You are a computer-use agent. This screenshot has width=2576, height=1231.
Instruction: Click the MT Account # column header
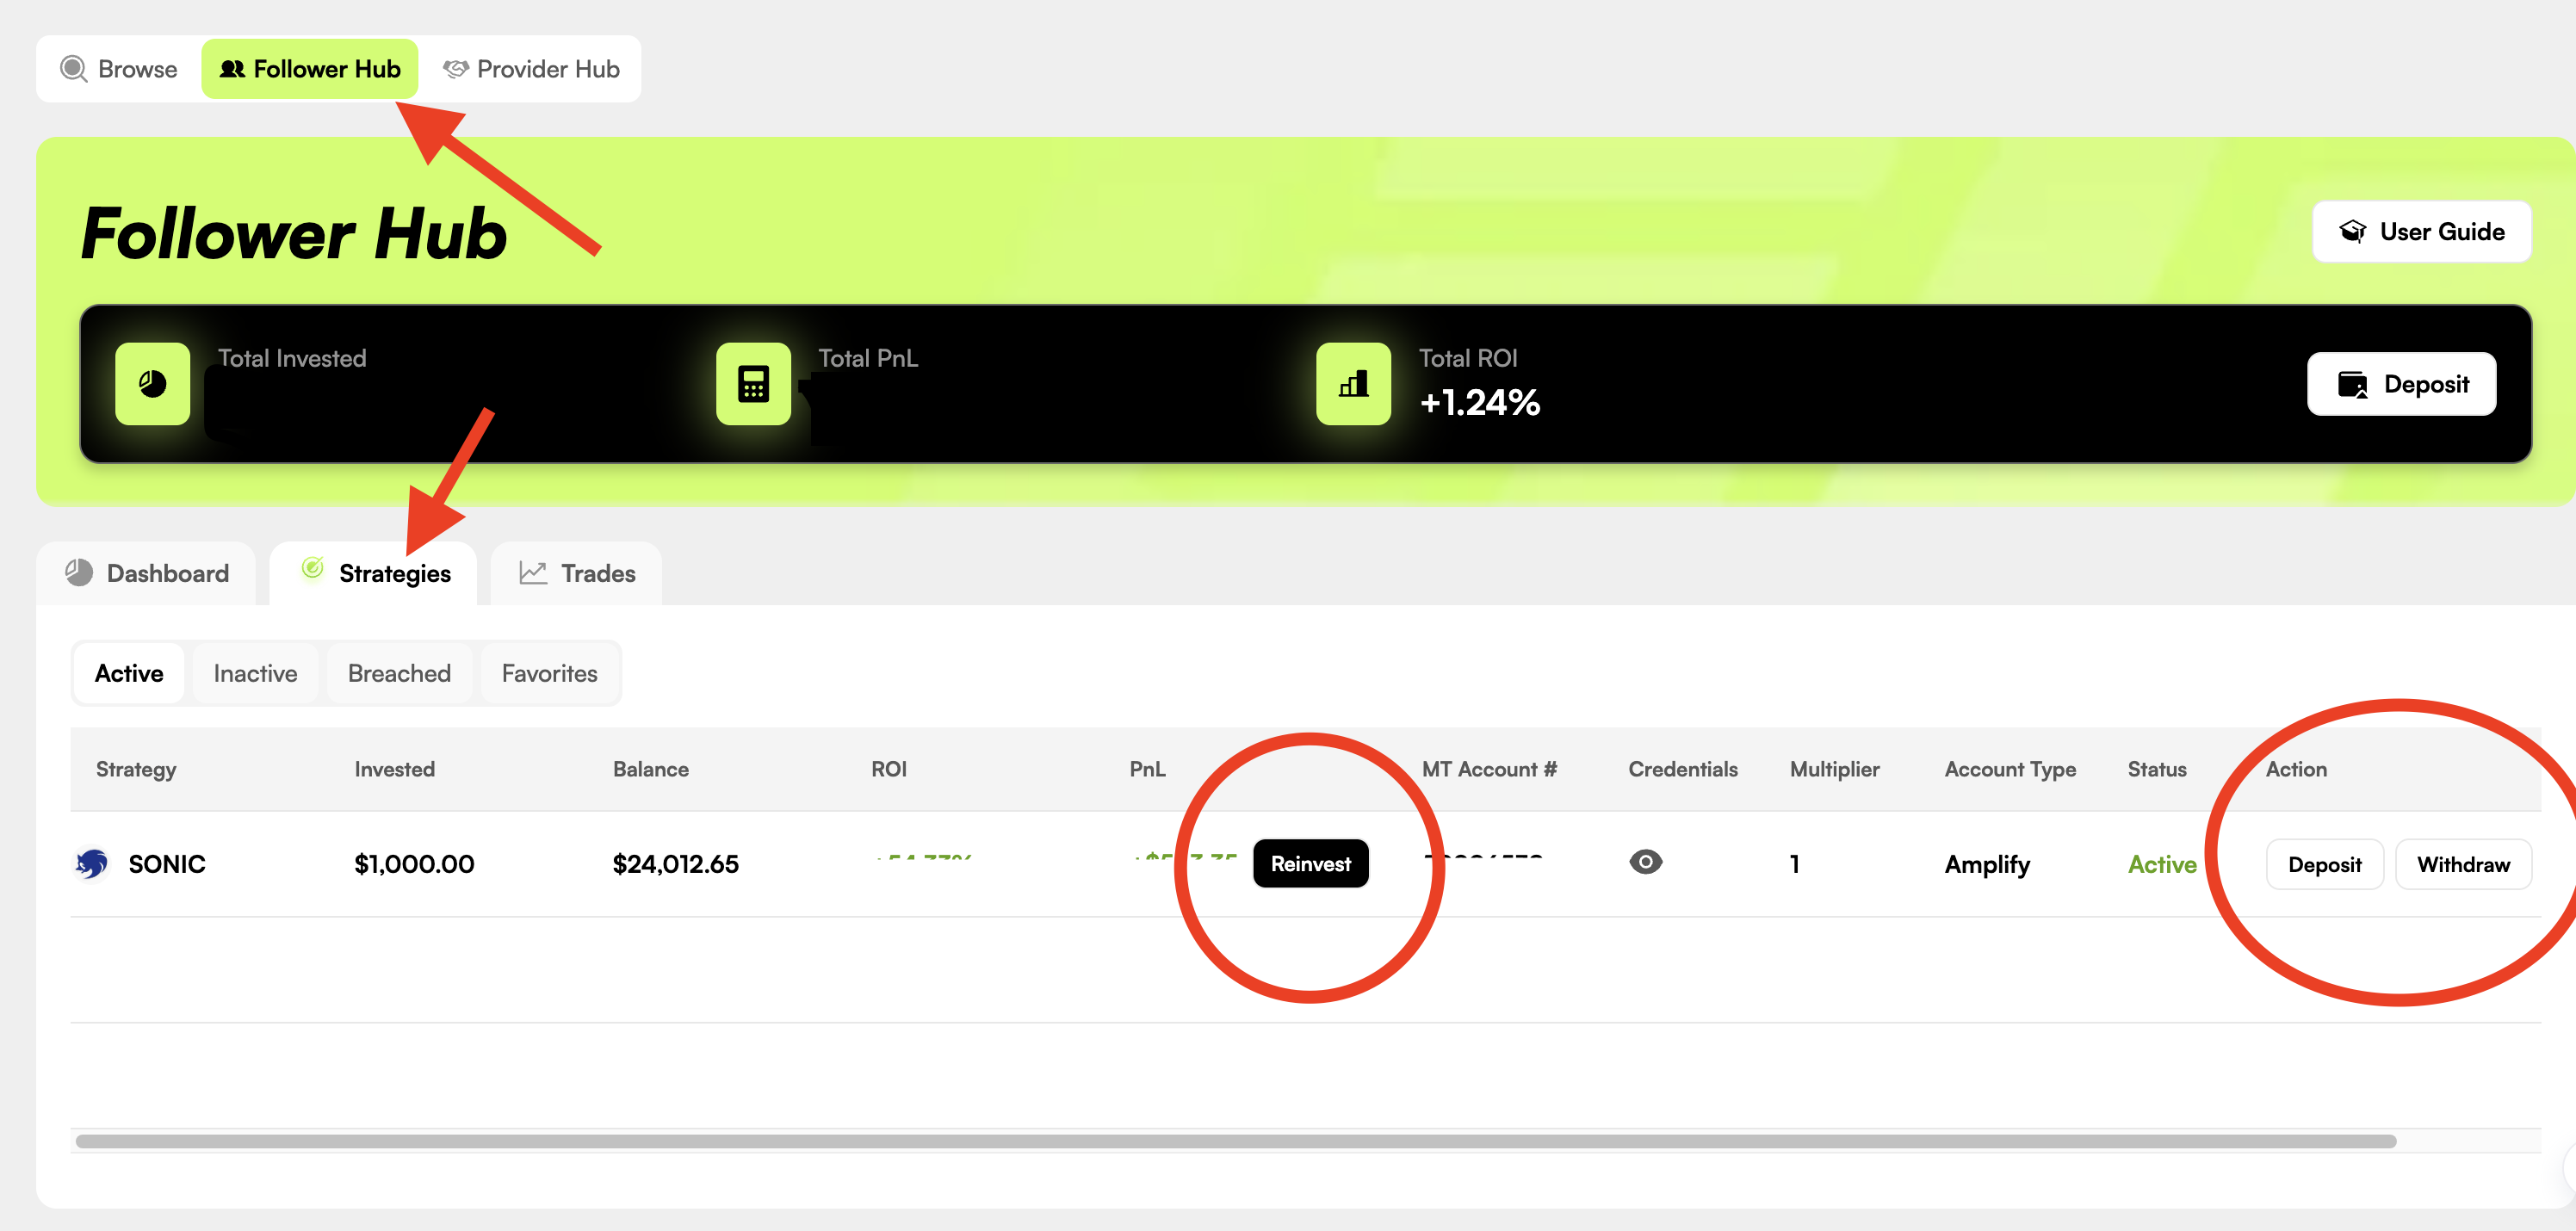click(1489, 769)
